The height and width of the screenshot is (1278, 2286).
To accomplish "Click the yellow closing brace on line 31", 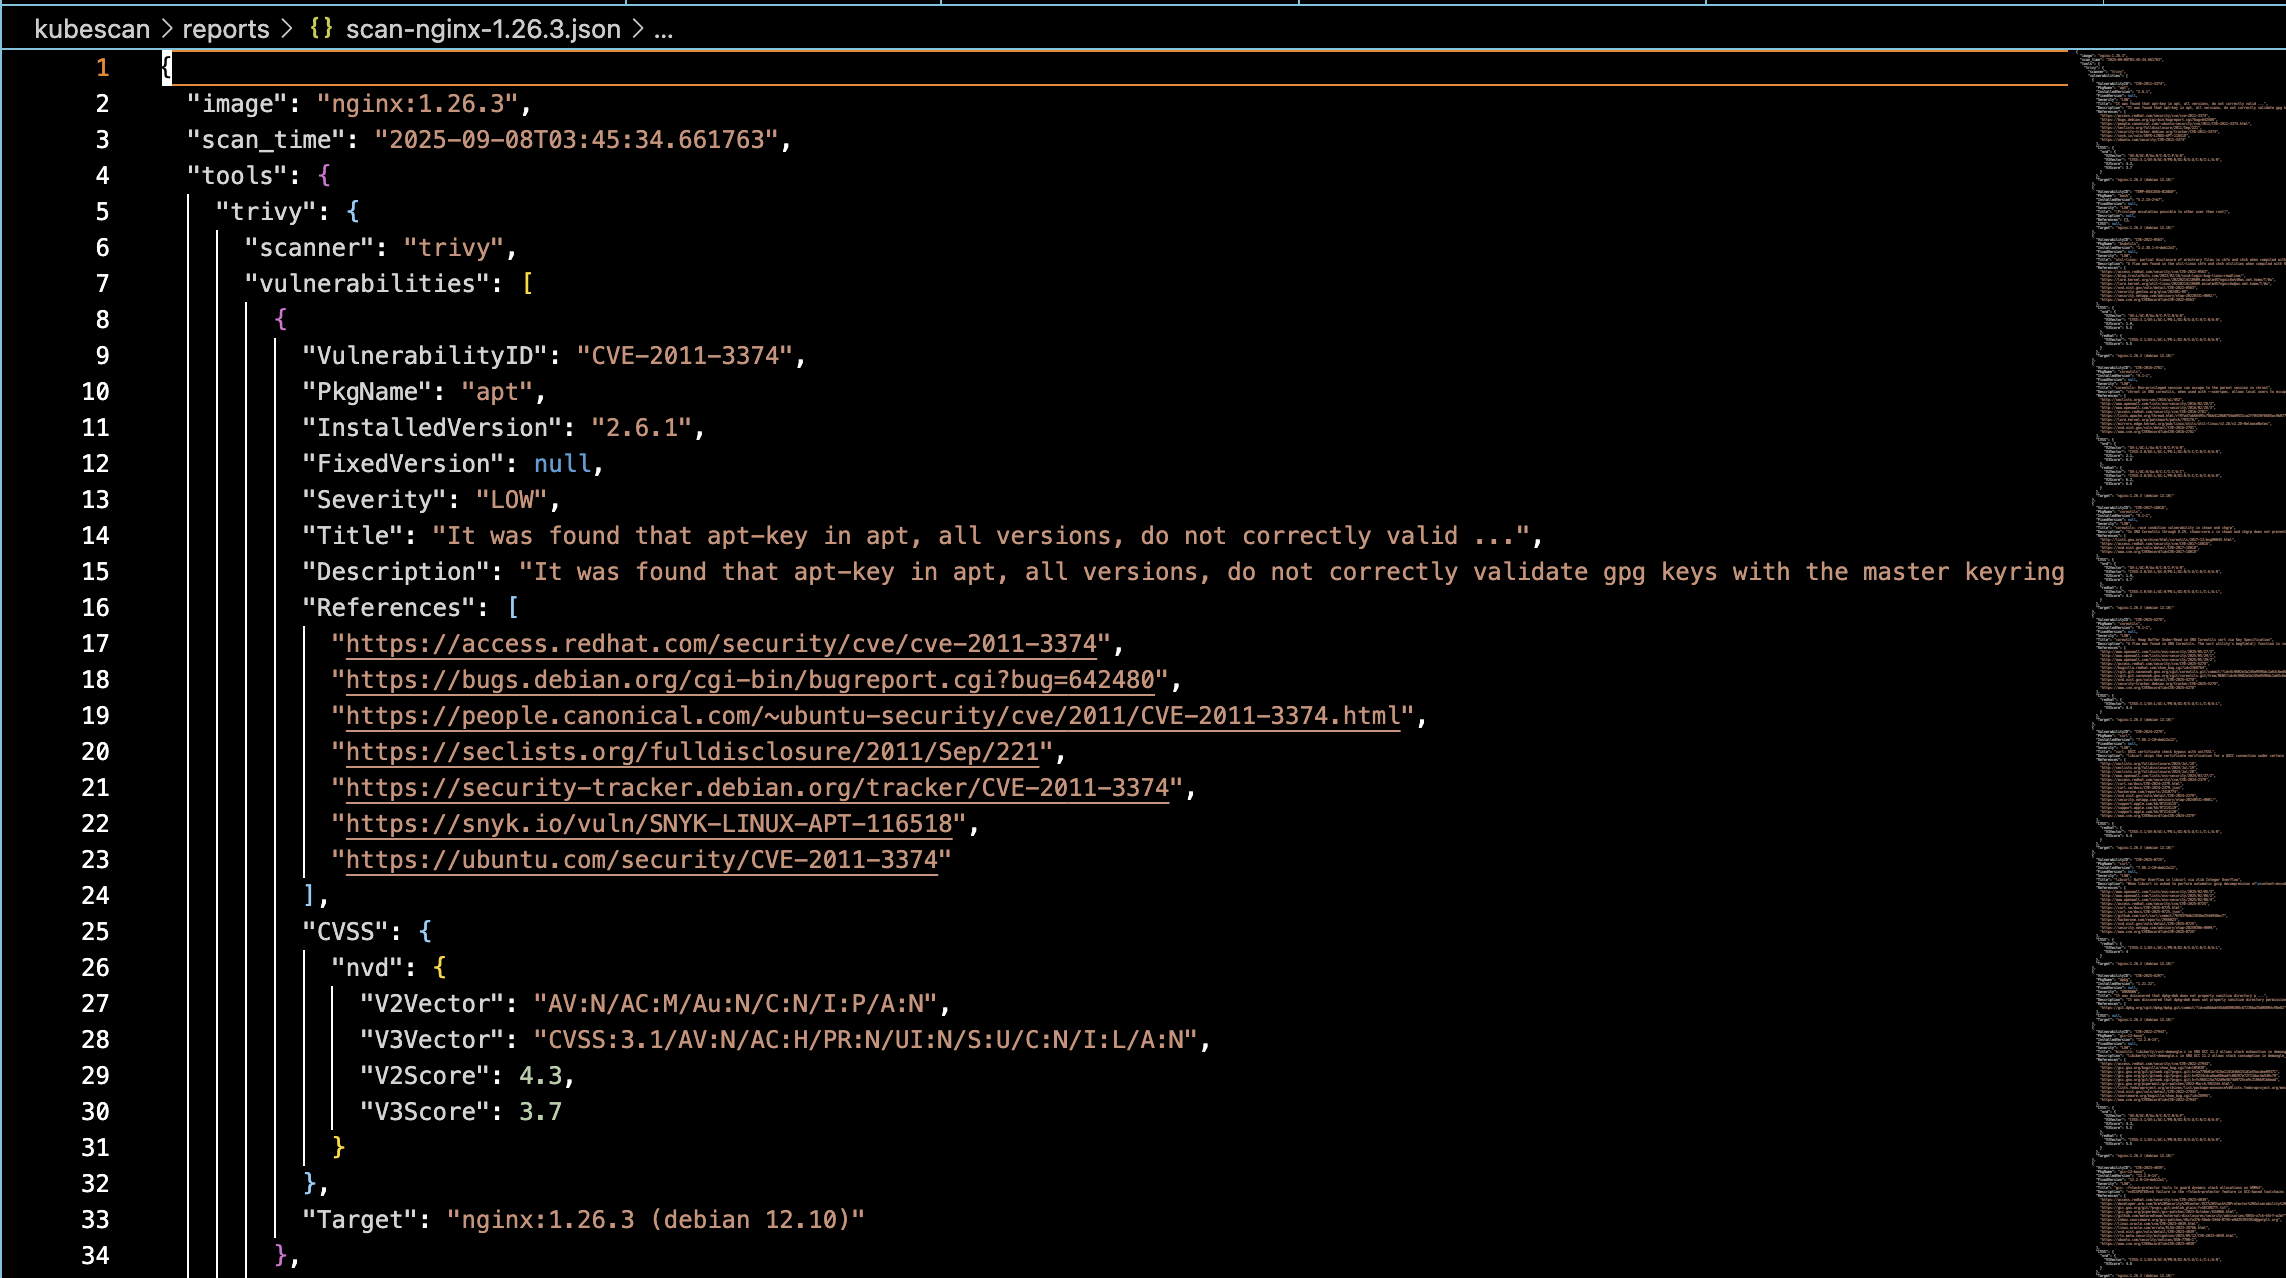I will click(x=338, y=1147).
